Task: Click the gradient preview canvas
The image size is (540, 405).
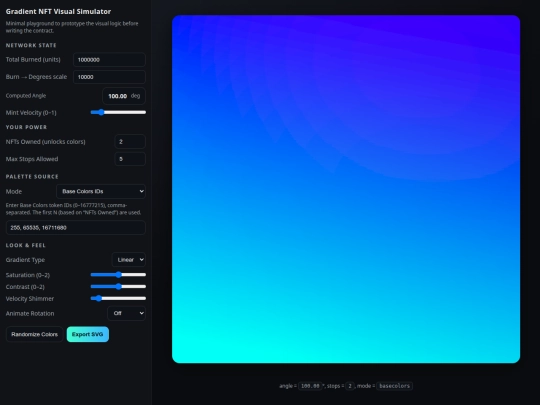Action: [346, 189]
